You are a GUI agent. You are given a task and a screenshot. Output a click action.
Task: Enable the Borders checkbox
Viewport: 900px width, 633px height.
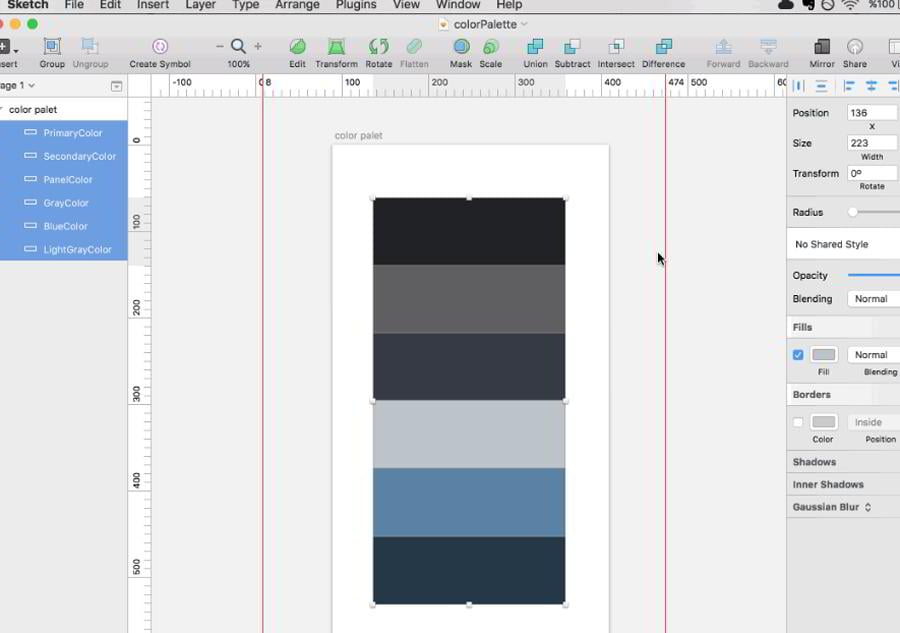(x=798, y=422)
